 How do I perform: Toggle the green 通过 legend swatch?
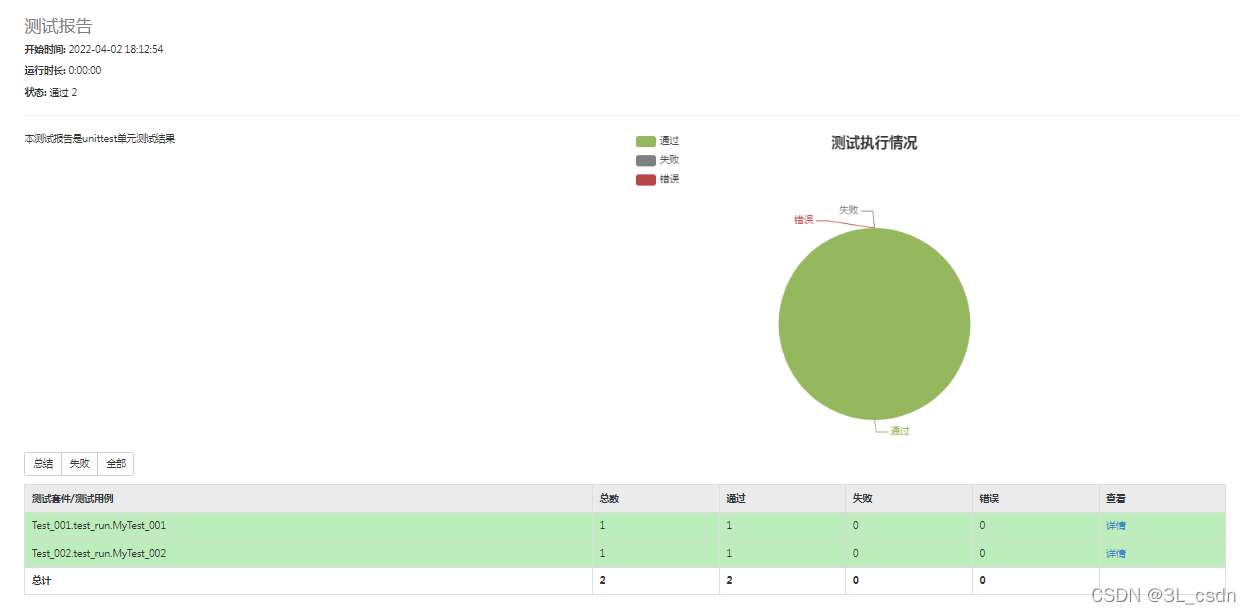[x=646, y=141]
